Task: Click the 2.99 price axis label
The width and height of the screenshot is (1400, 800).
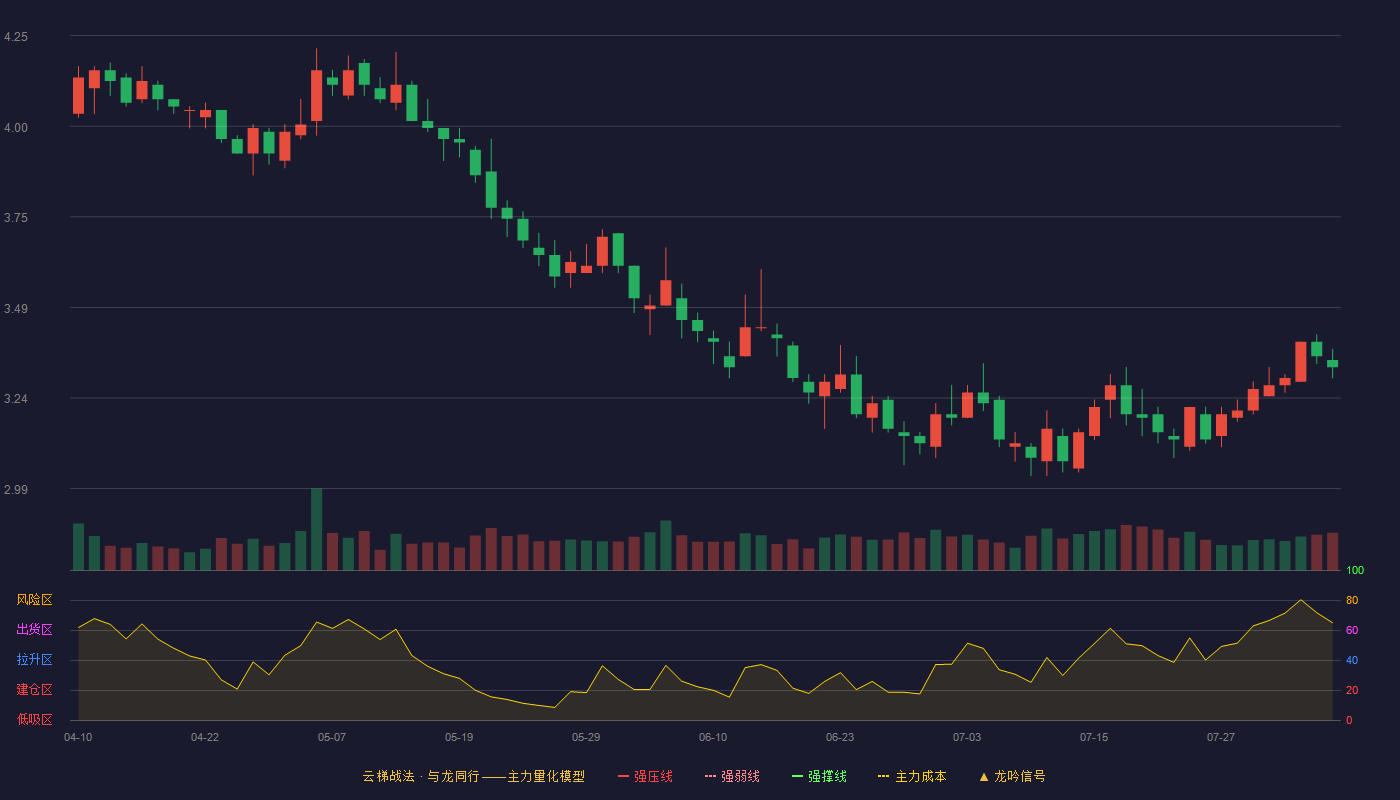Action: pyautogui.click(x=16, y=490)
